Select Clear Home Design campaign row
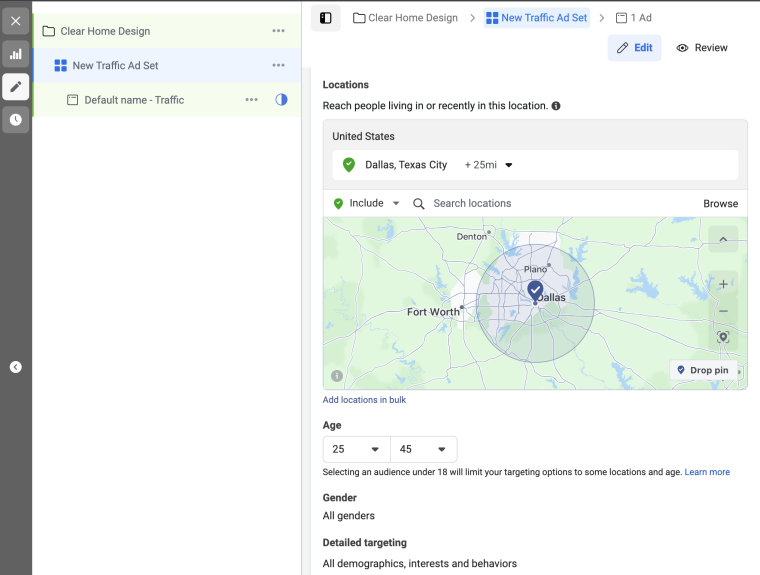 [x=167, y=31]
